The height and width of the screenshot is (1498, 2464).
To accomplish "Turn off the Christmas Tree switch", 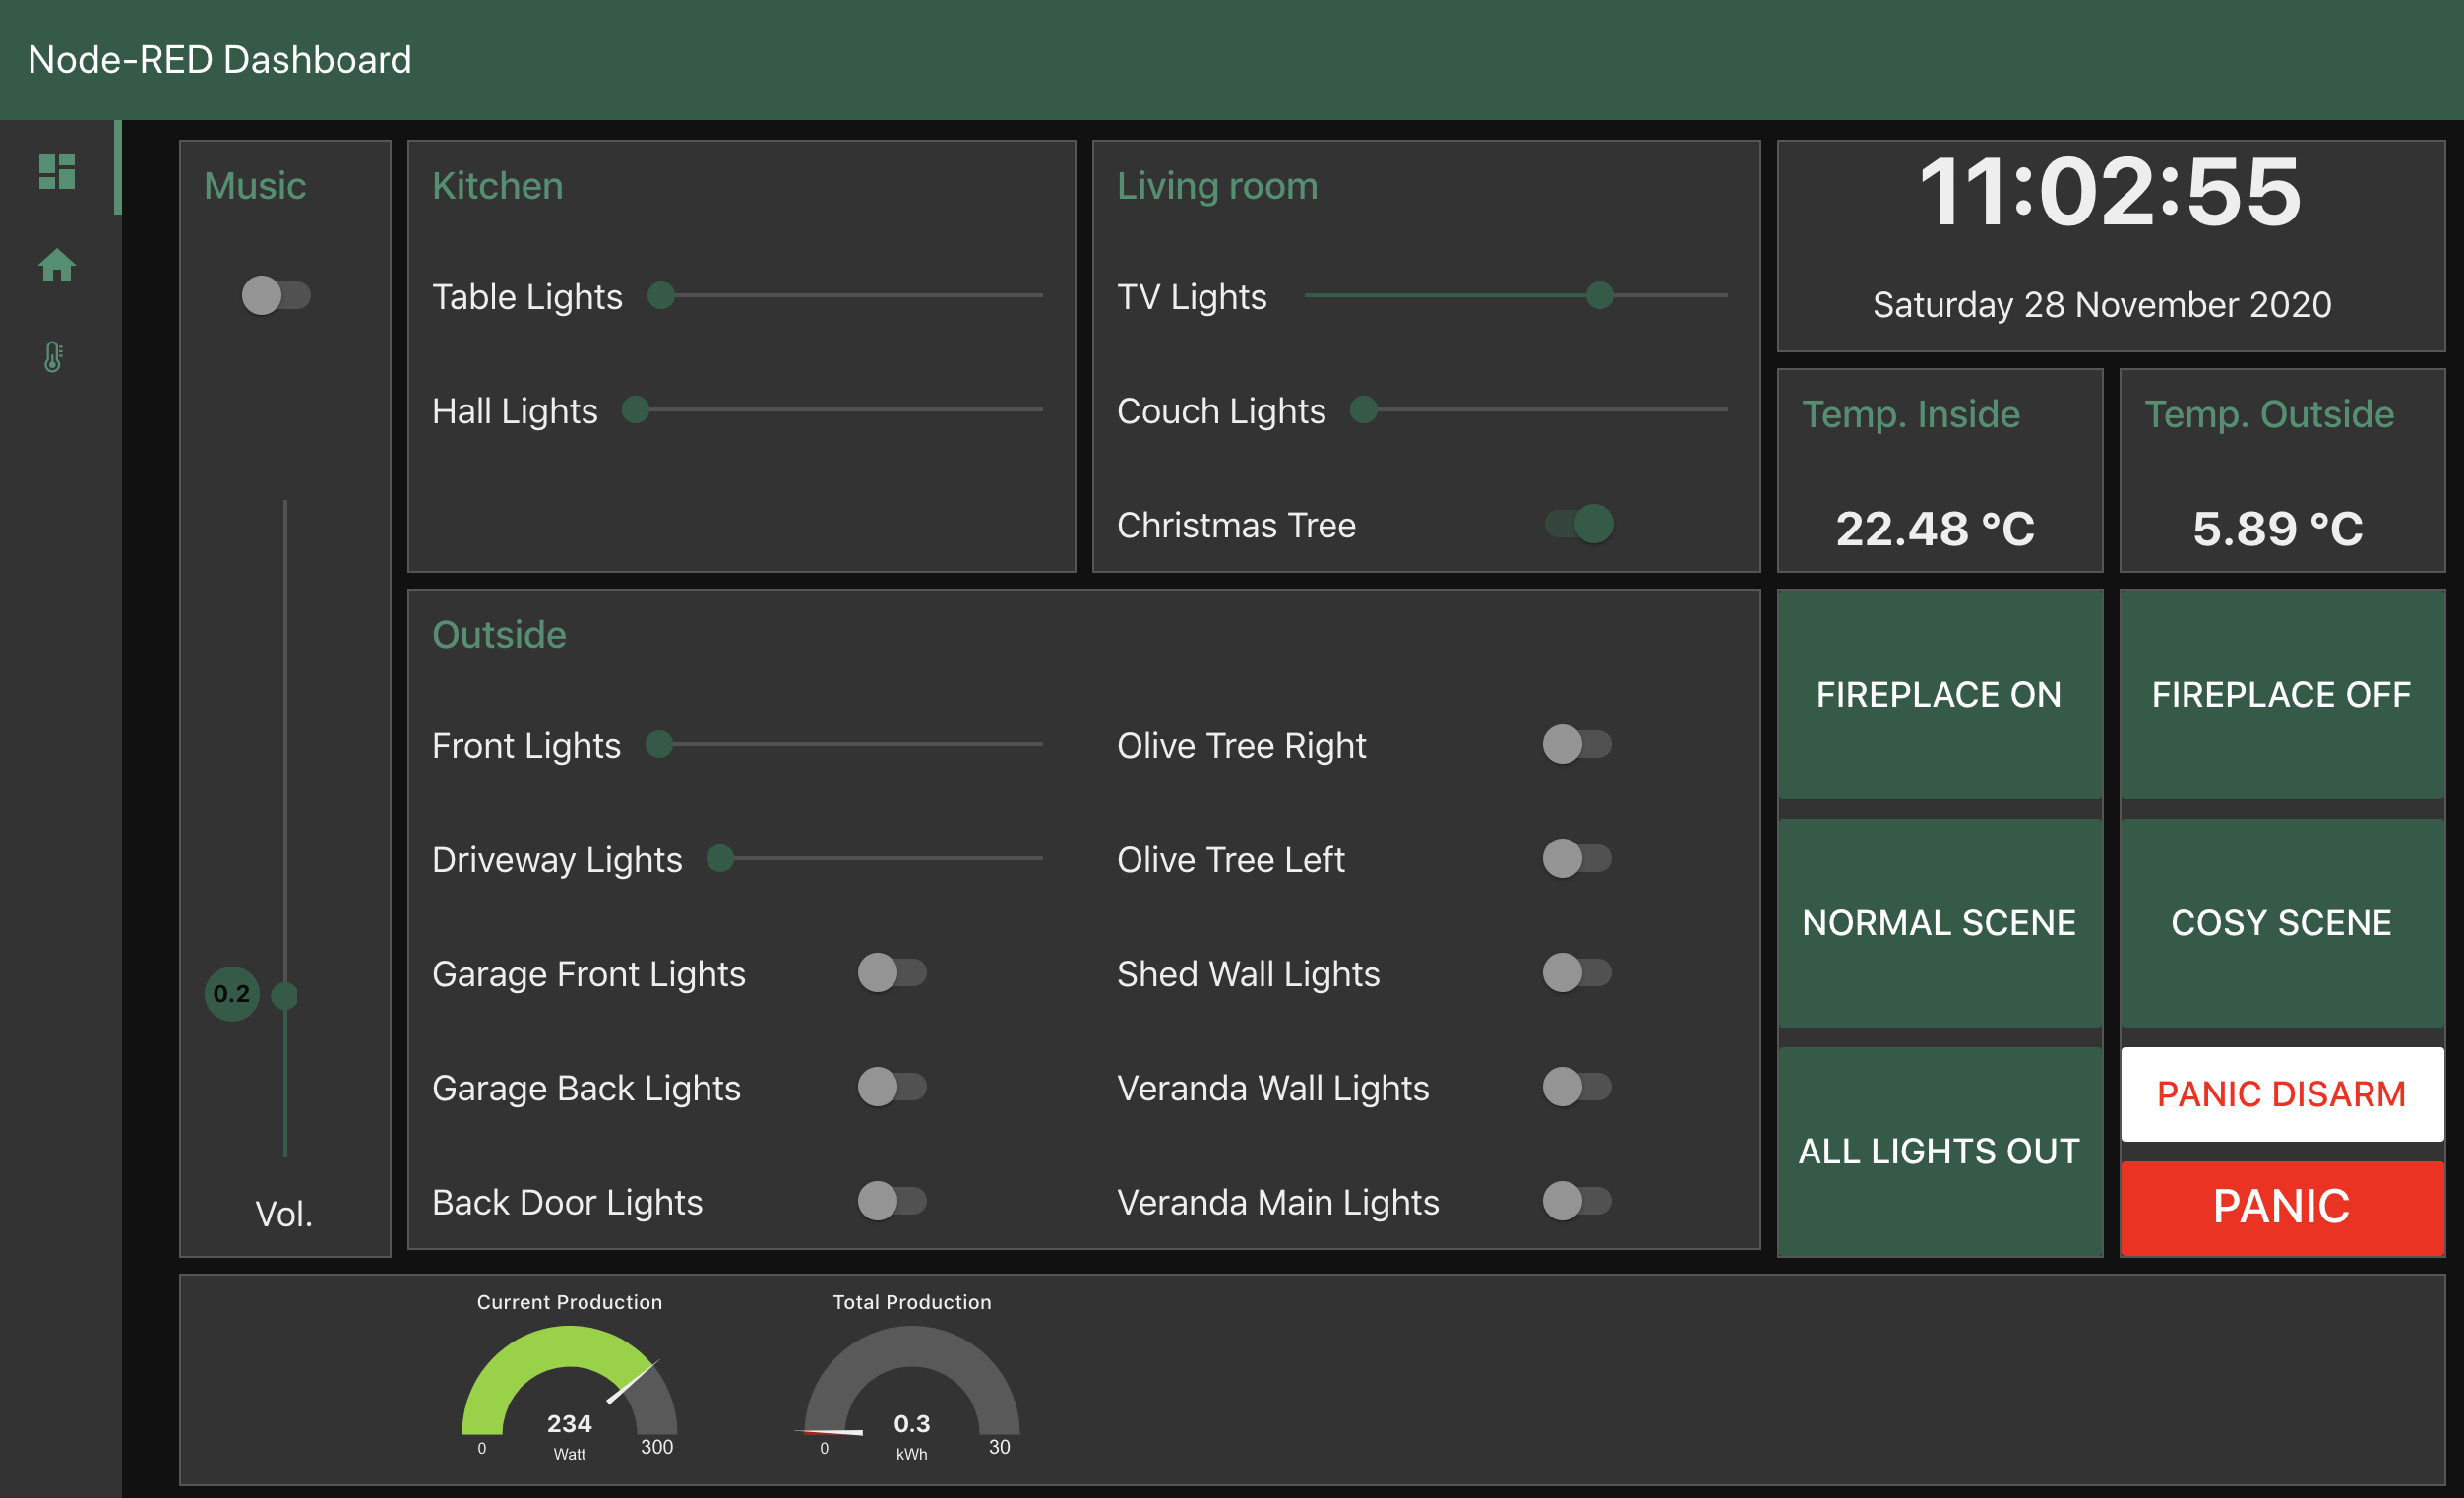I will 1579,523.
